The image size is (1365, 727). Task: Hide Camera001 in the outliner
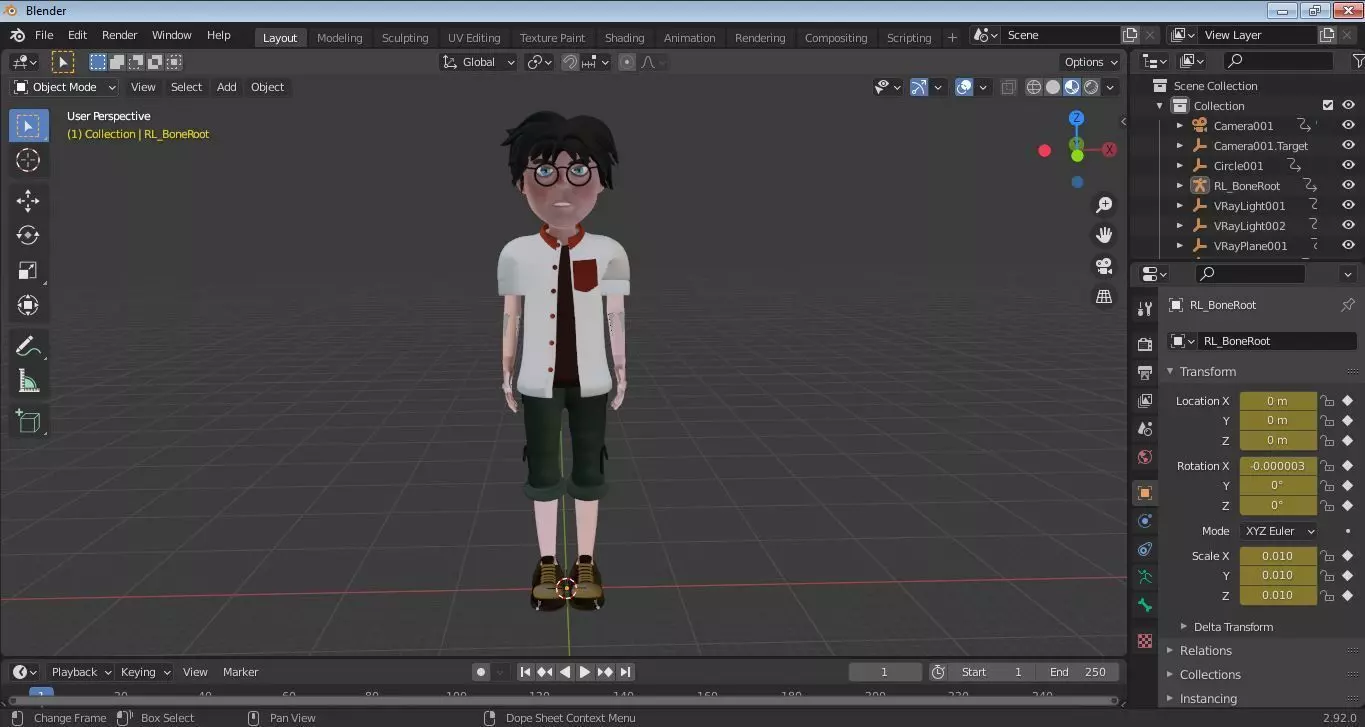pyautogui.click(x=1348, y=126)
